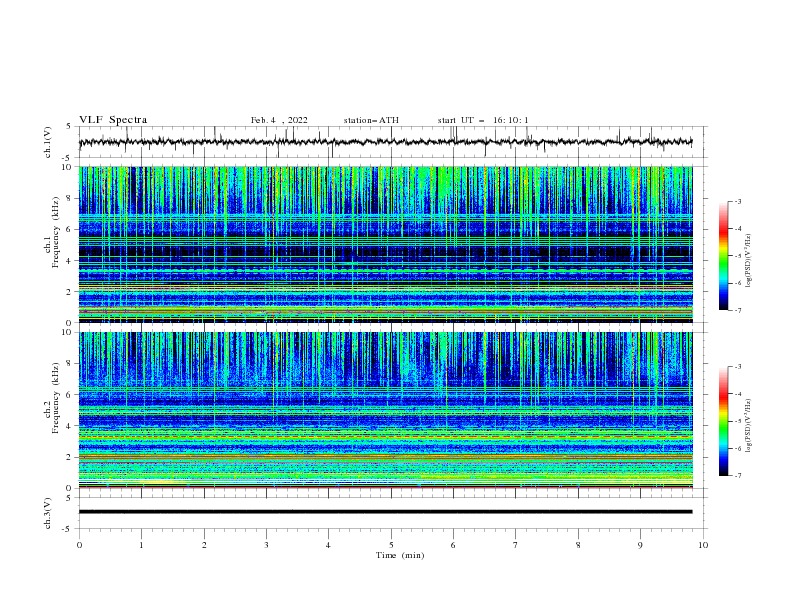Click the '-3' value on upper colorbar
This screenshot has width=792, height=612.
[x=737, y=201]
